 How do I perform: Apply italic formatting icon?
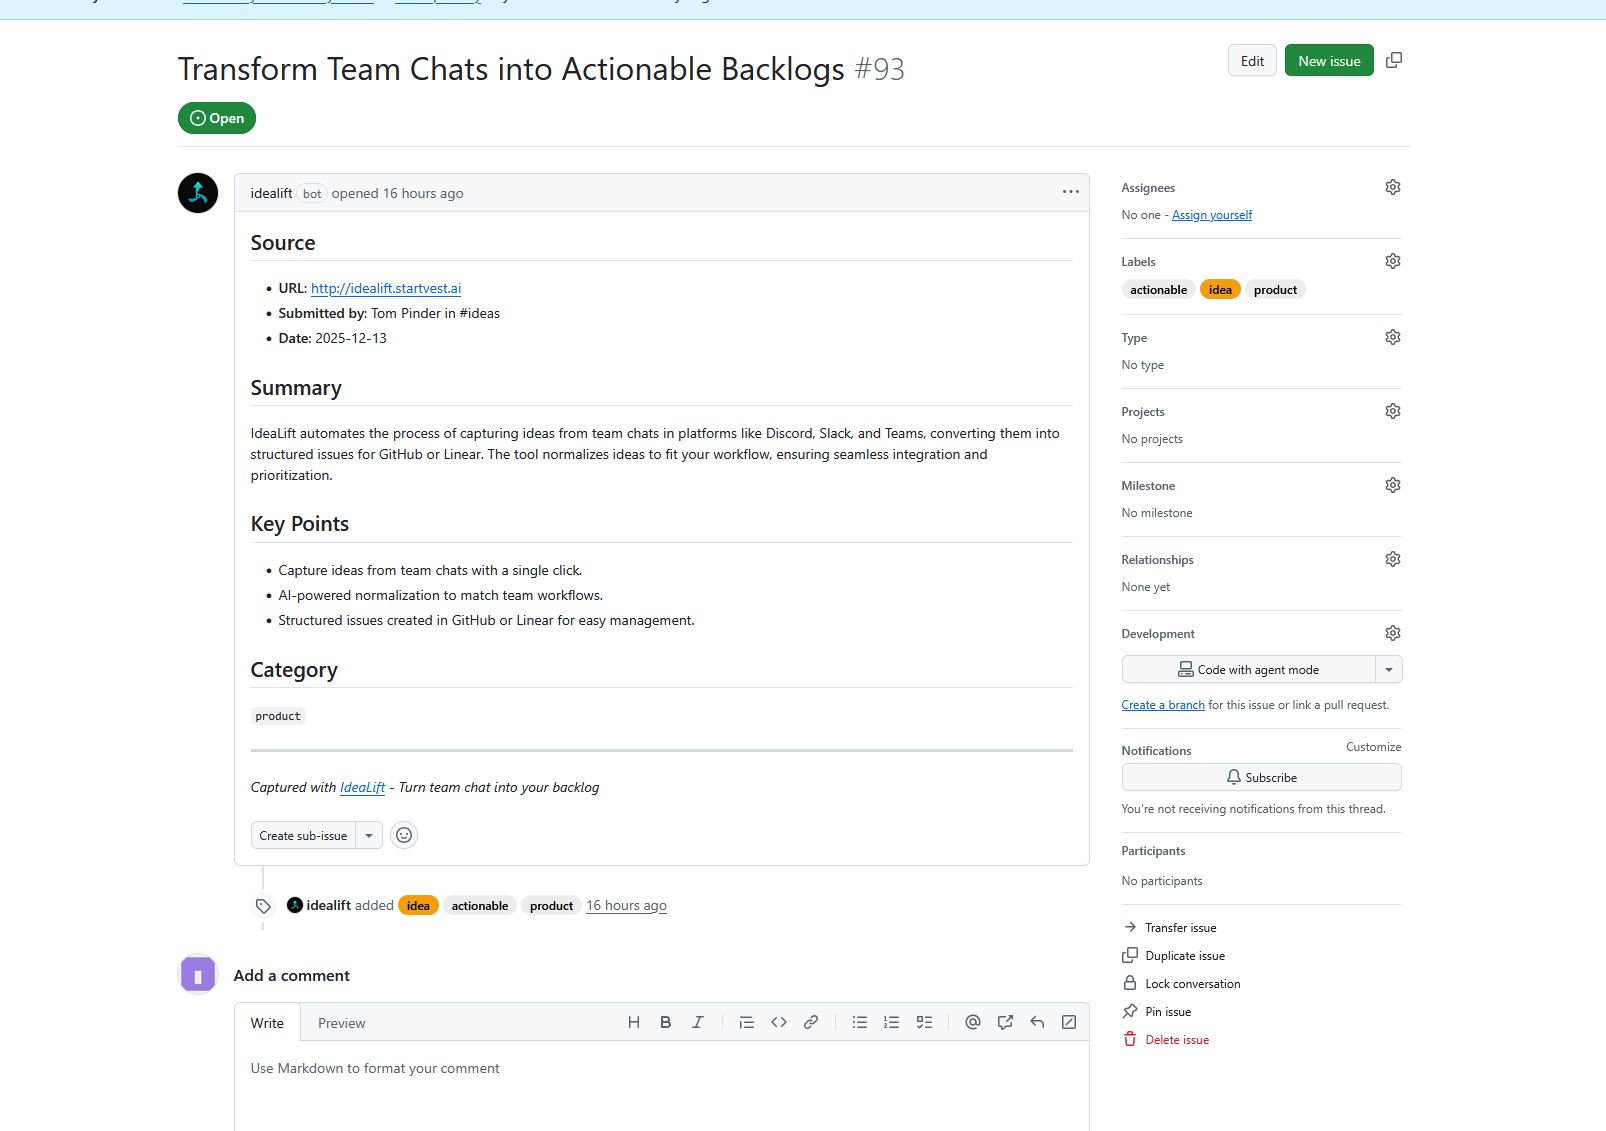tap(697, 1022)
